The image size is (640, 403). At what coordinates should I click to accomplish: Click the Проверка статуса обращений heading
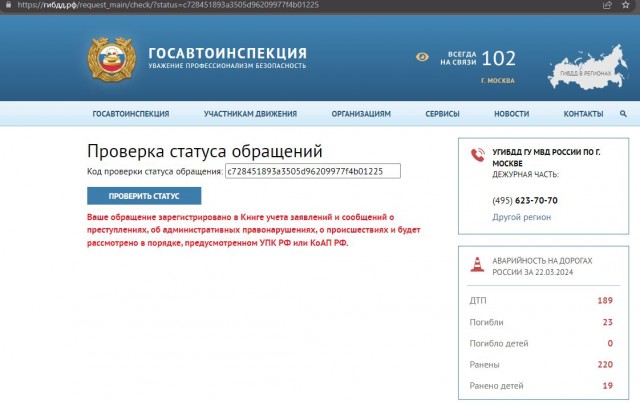click(204, 151)
